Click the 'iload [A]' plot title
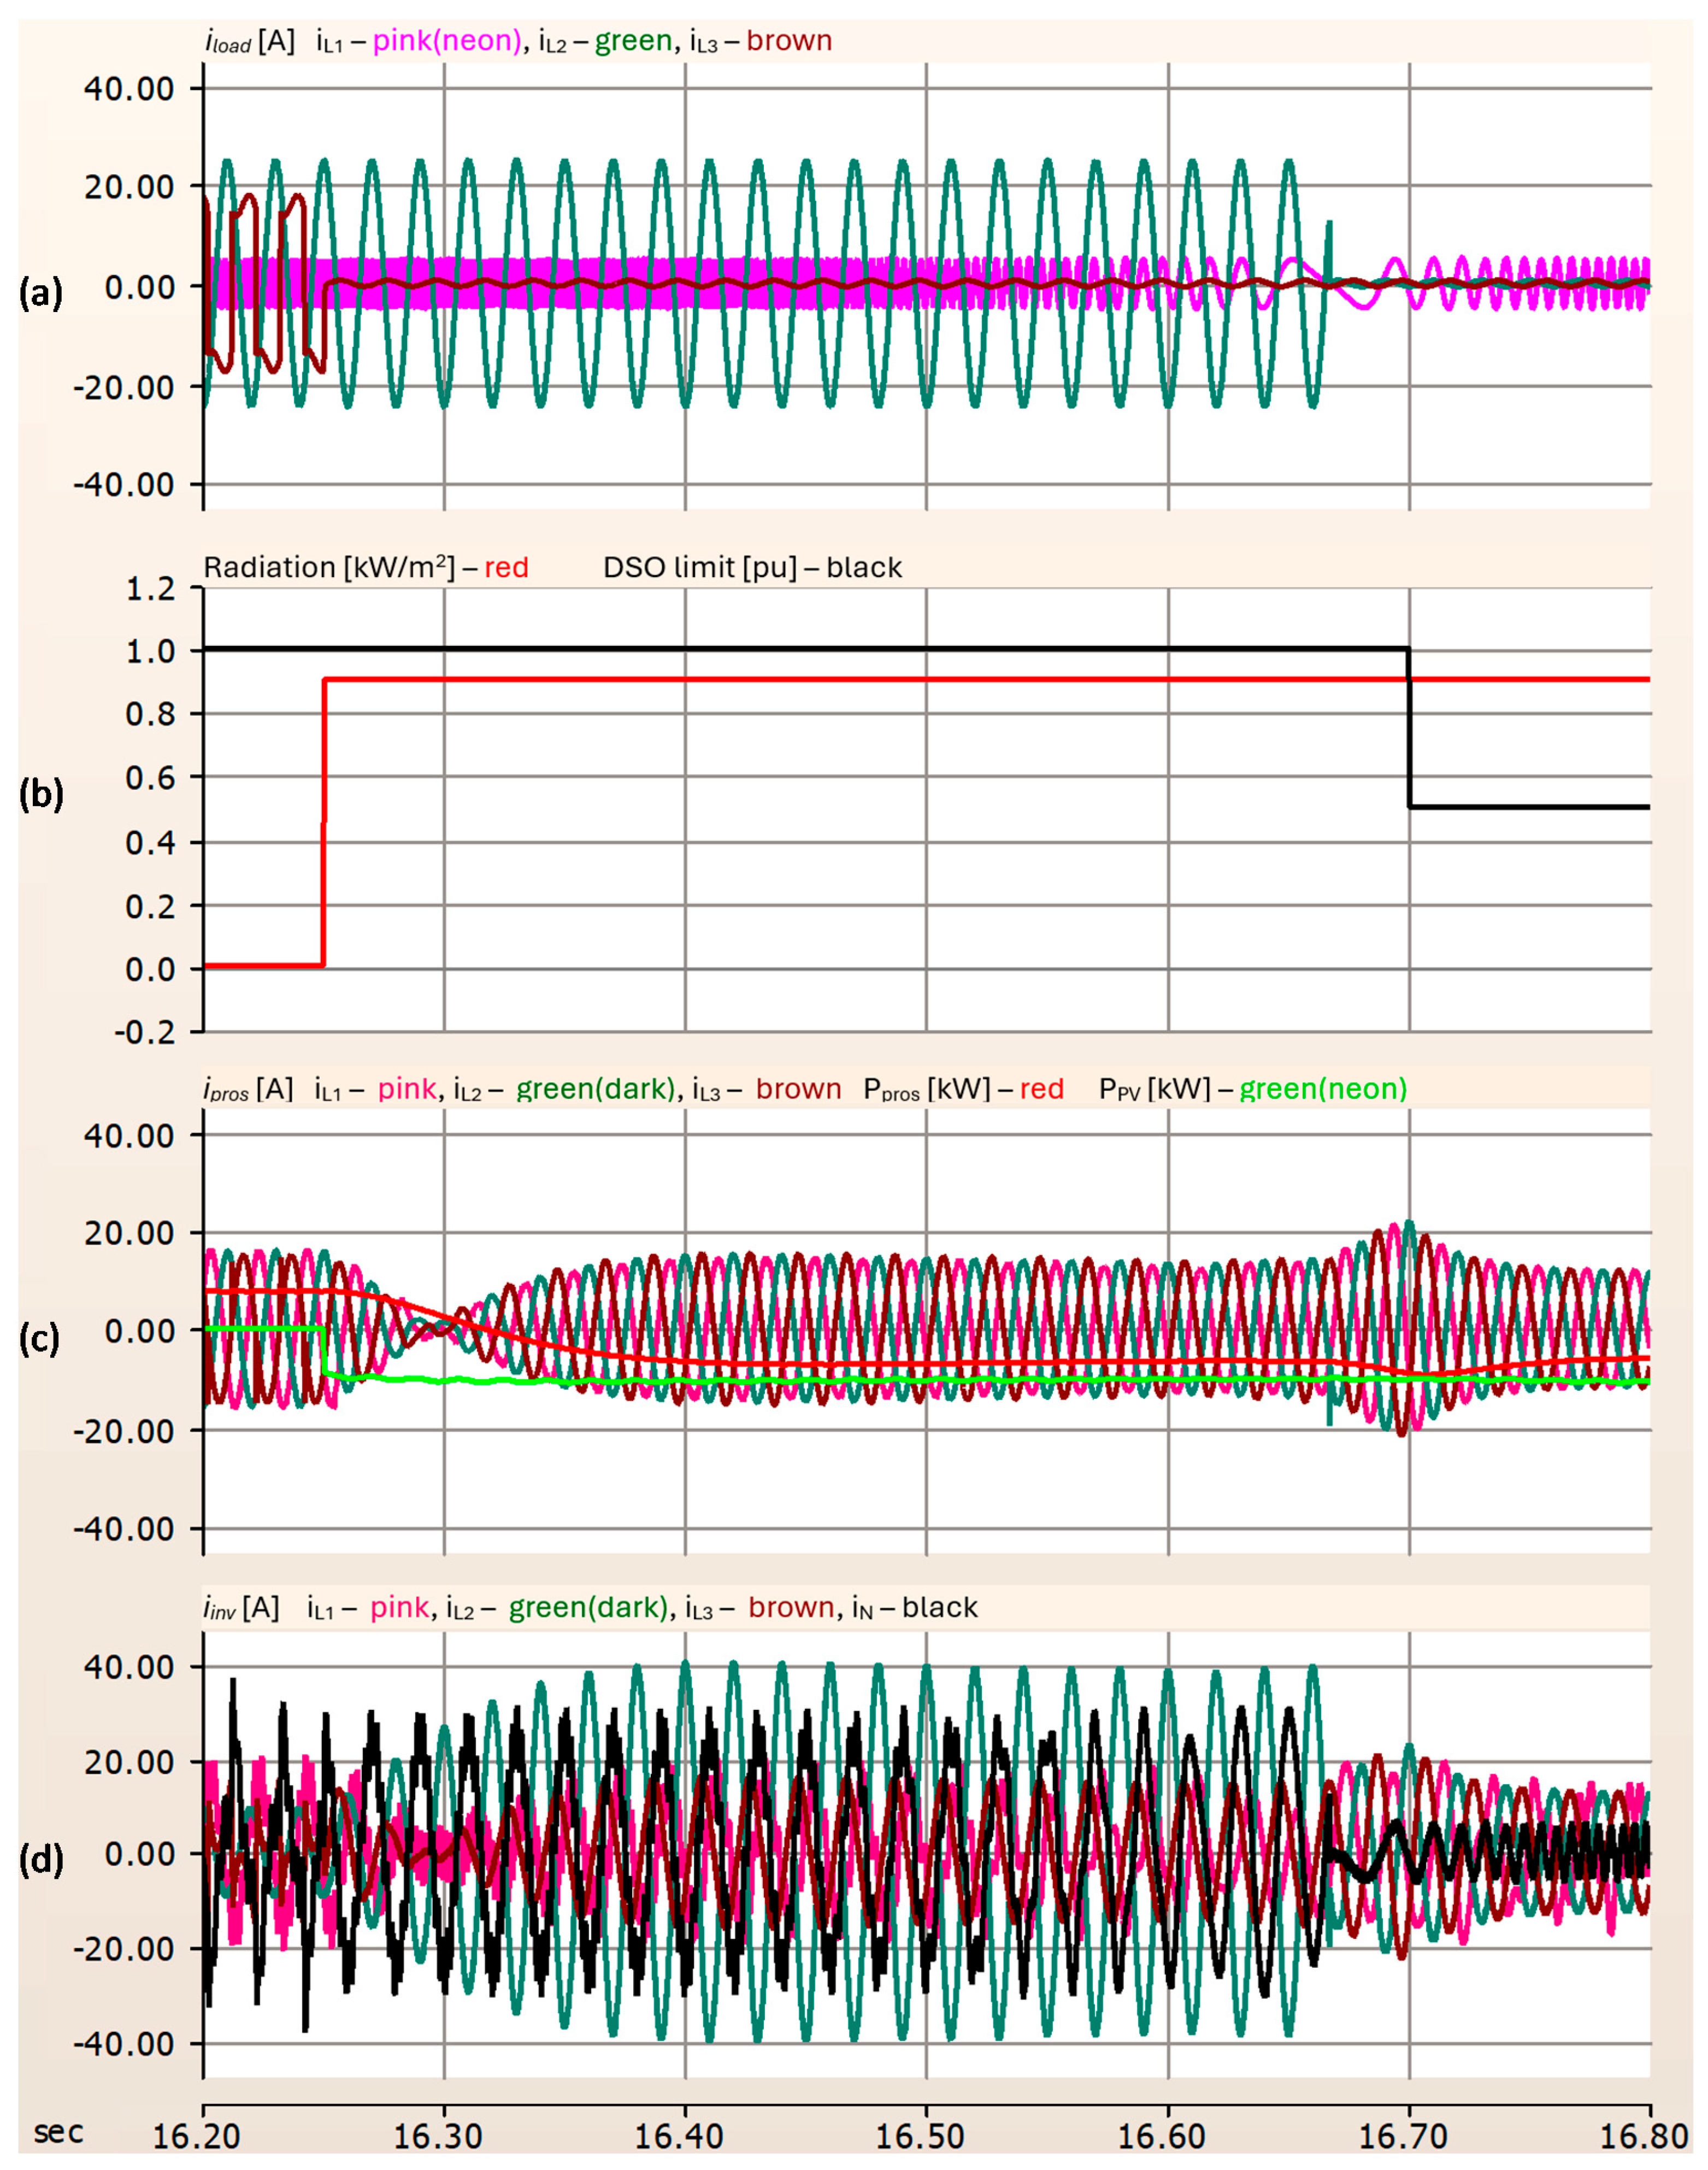Screen dimensions: 1708x2170 tap(249, 41)
